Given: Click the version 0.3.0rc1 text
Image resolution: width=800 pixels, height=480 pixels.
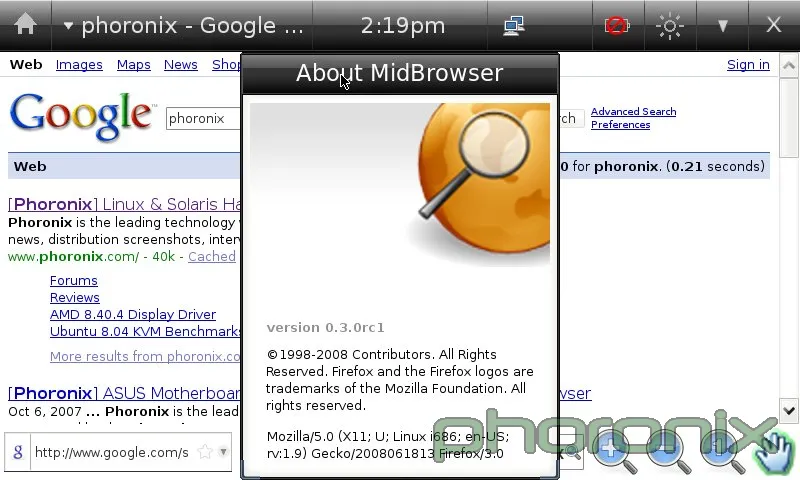Looking at the screenshot, I should (326, 327).
